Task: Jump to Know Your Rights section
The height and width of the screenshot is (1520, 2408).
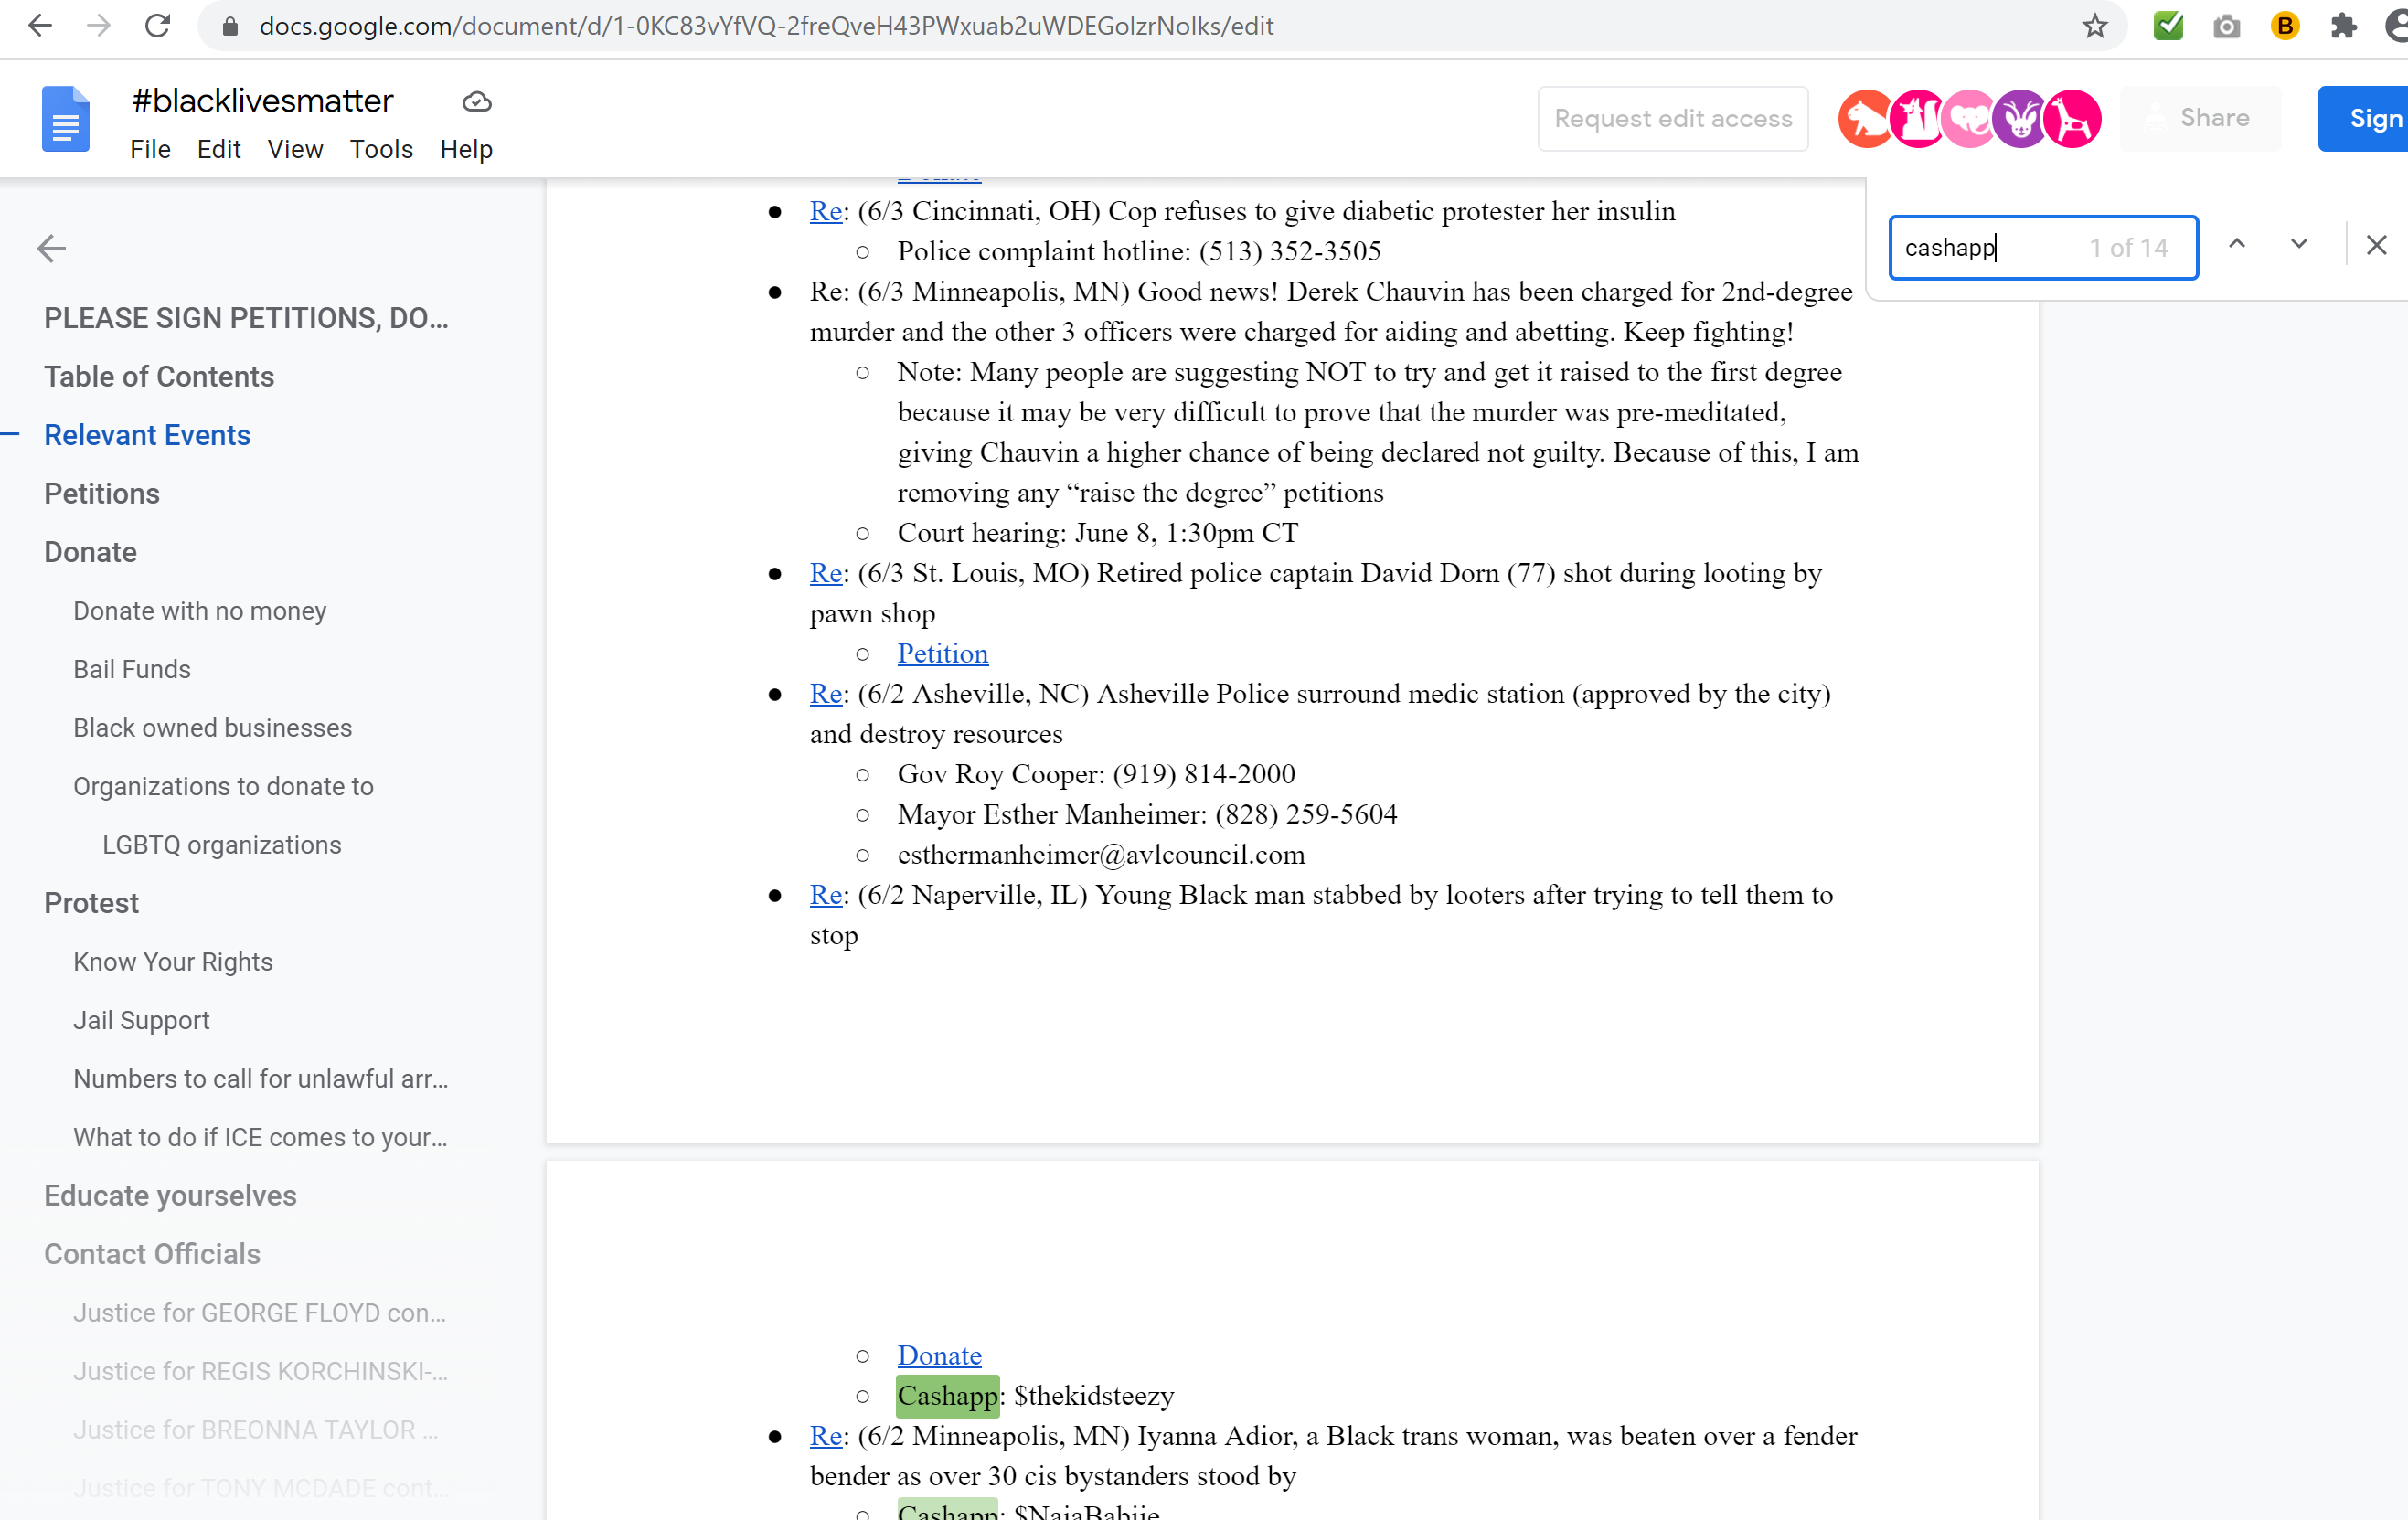Action: (173, 961)
